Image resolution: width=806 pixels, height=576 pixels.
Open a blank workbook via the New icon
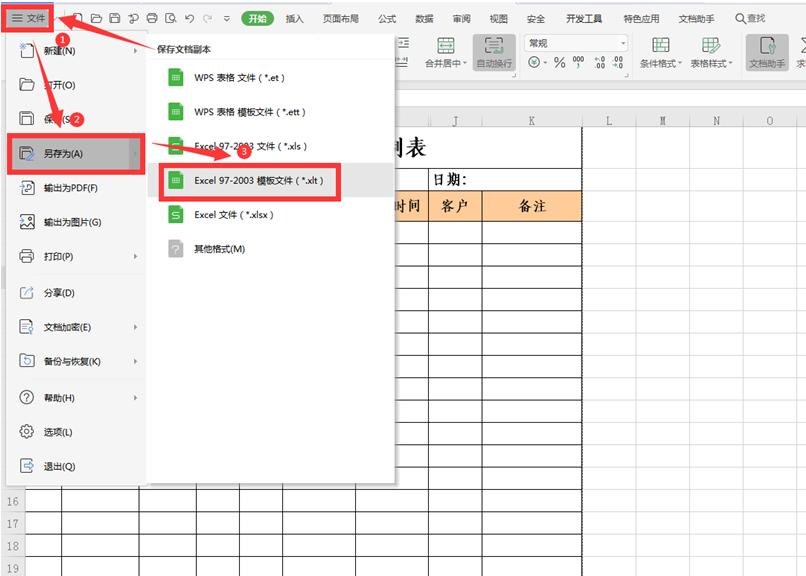point(80,17)
